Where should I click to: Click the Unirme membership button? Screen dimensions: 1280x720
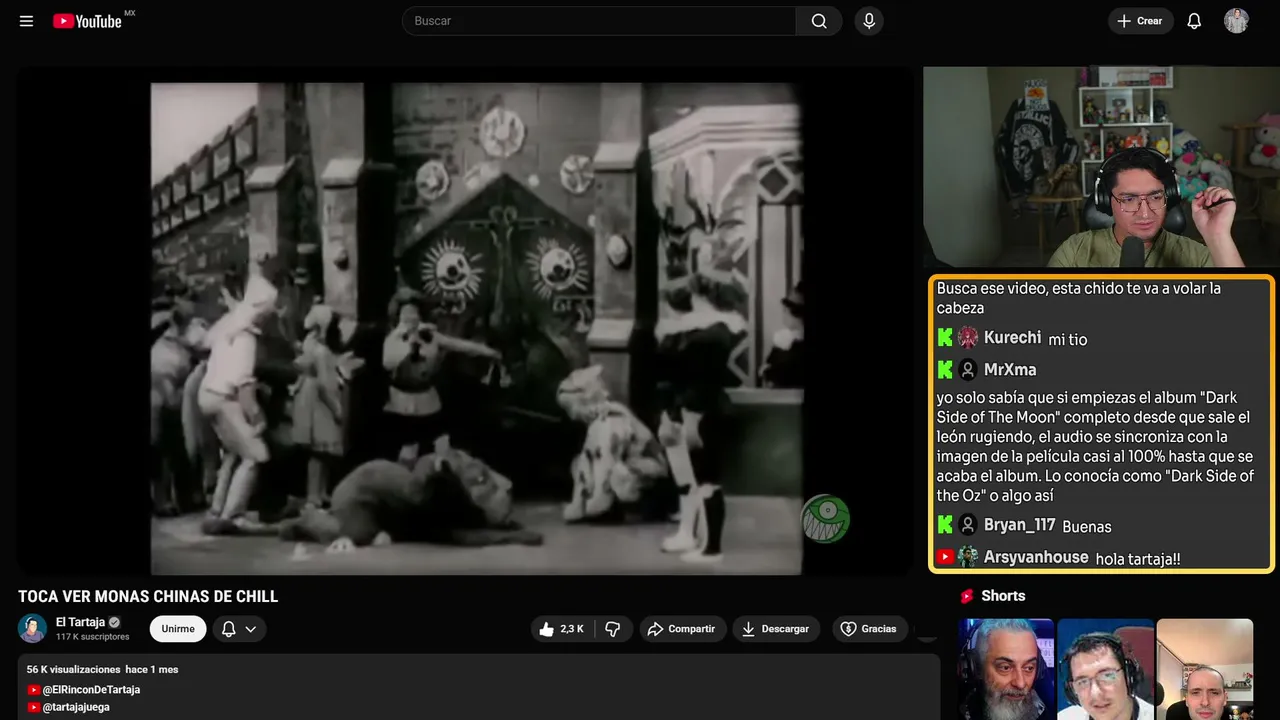(x=178, y=629)
